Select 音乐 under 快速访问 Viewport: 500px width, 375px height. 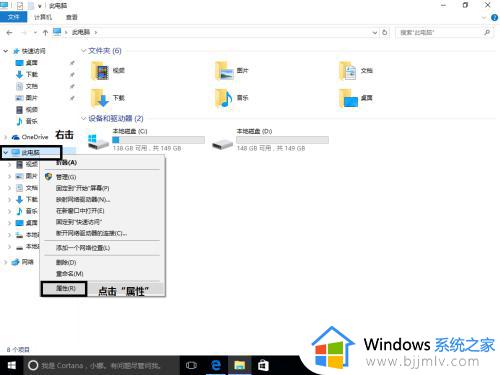click(27, 121)
